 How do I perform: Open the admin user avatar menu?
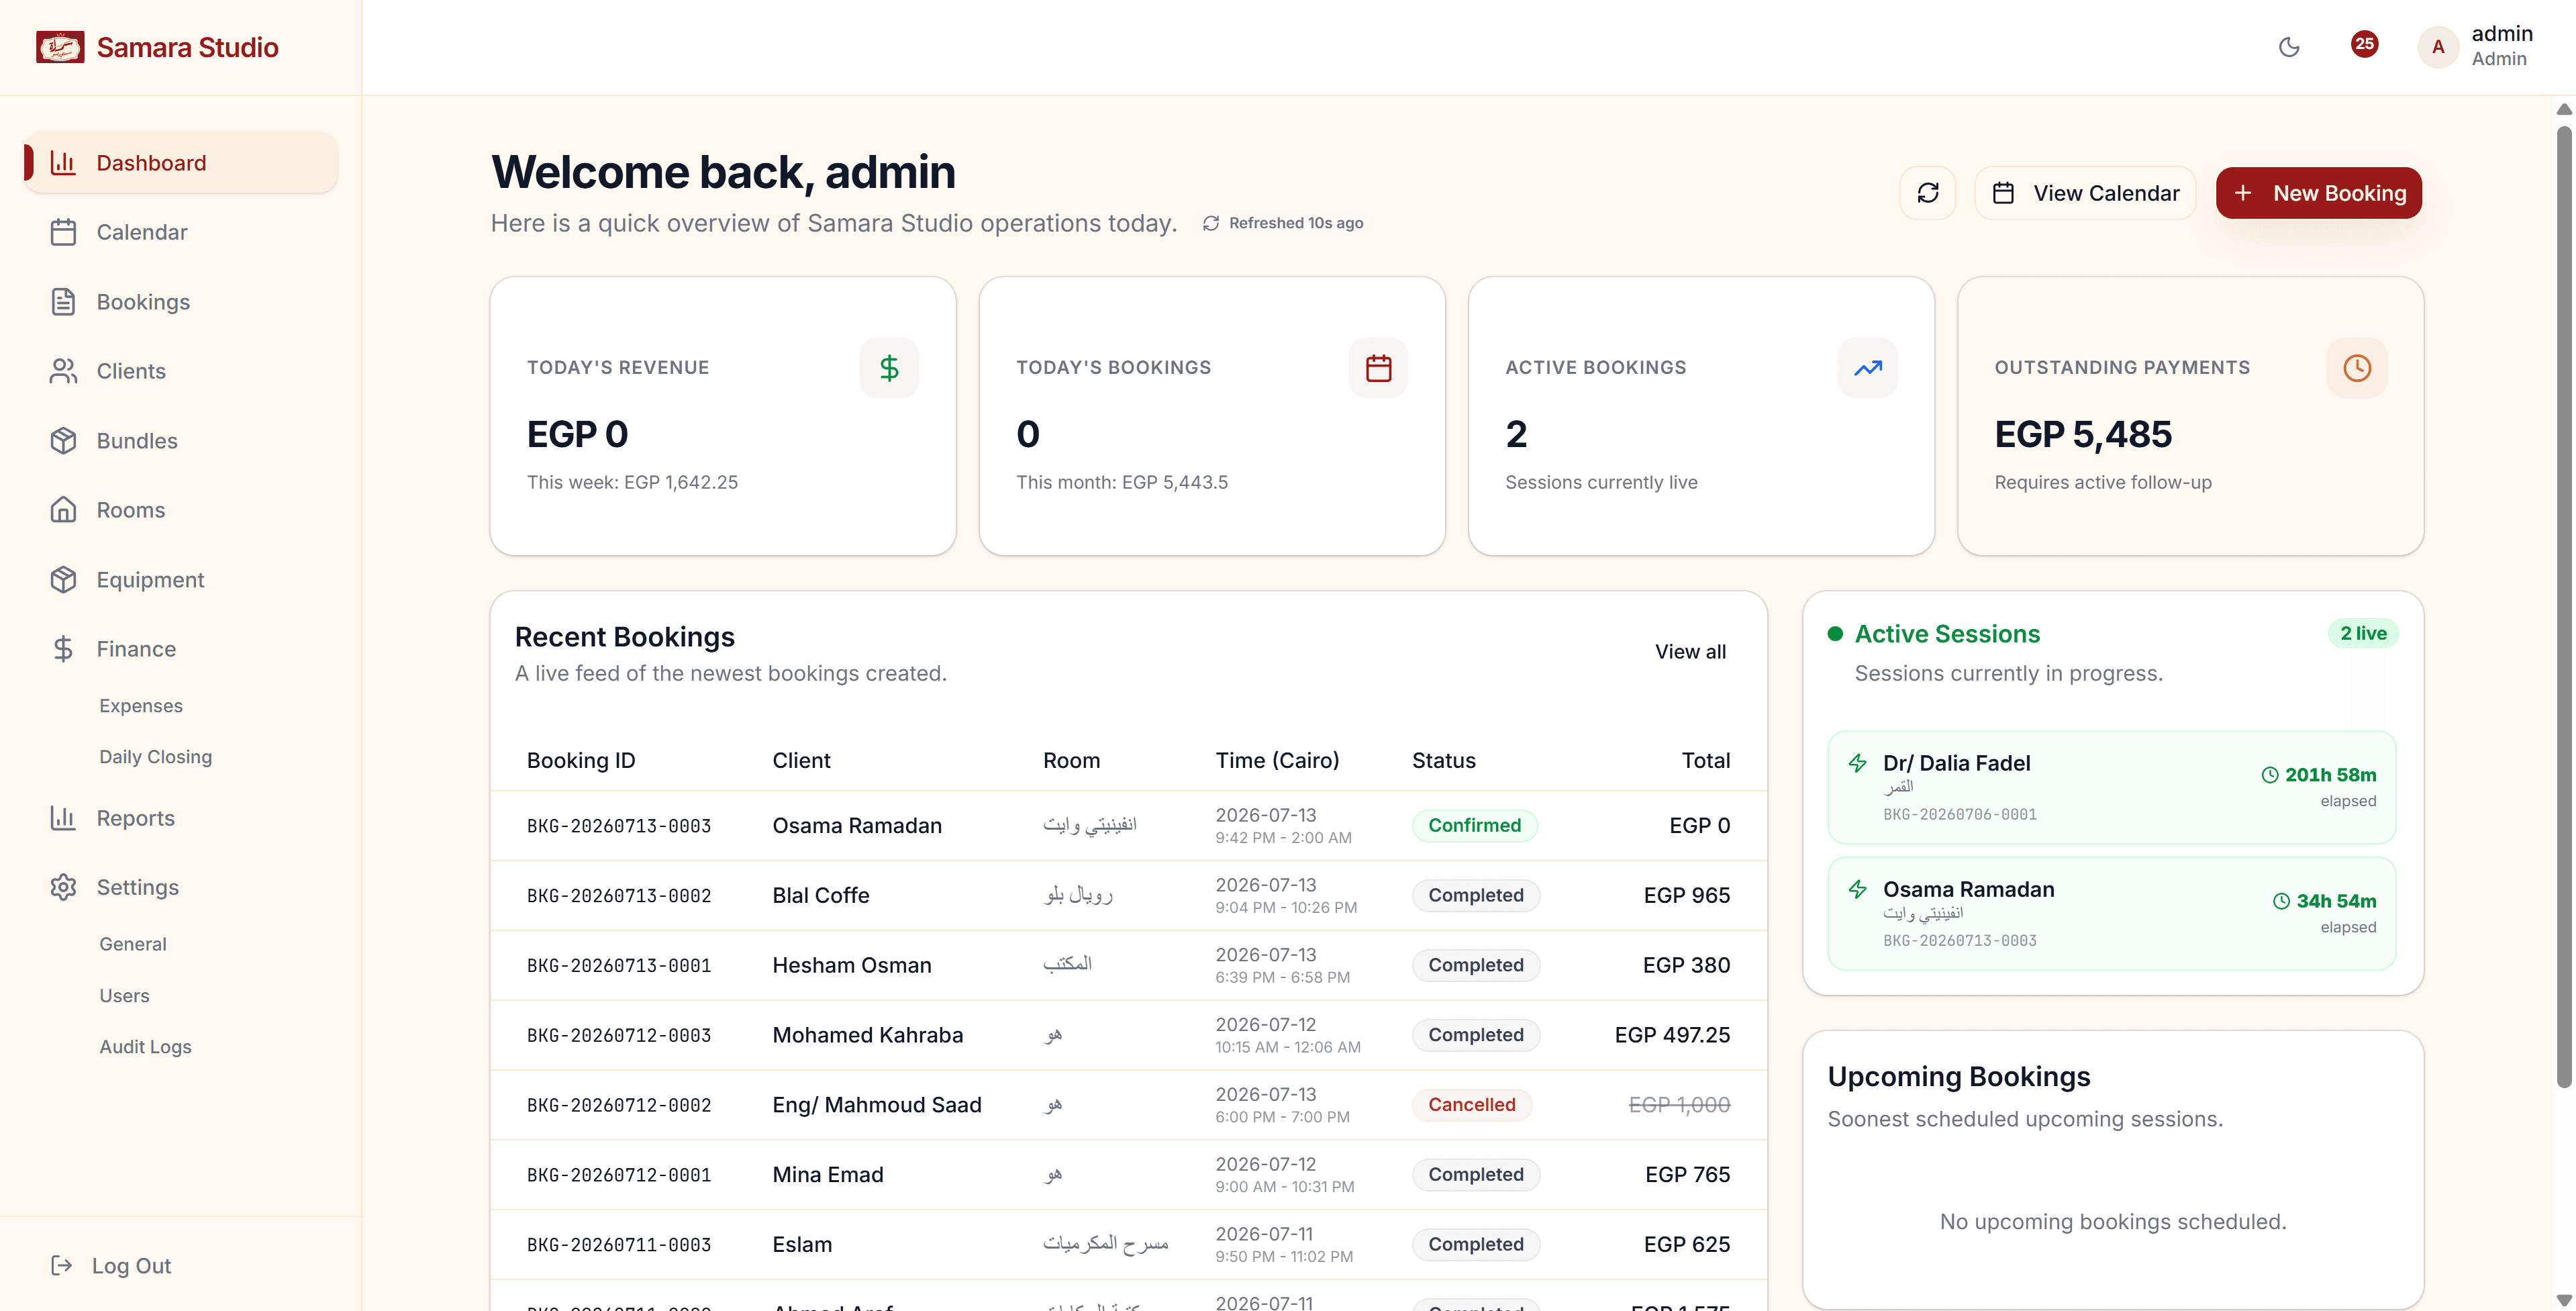(x=2438, y=46)
